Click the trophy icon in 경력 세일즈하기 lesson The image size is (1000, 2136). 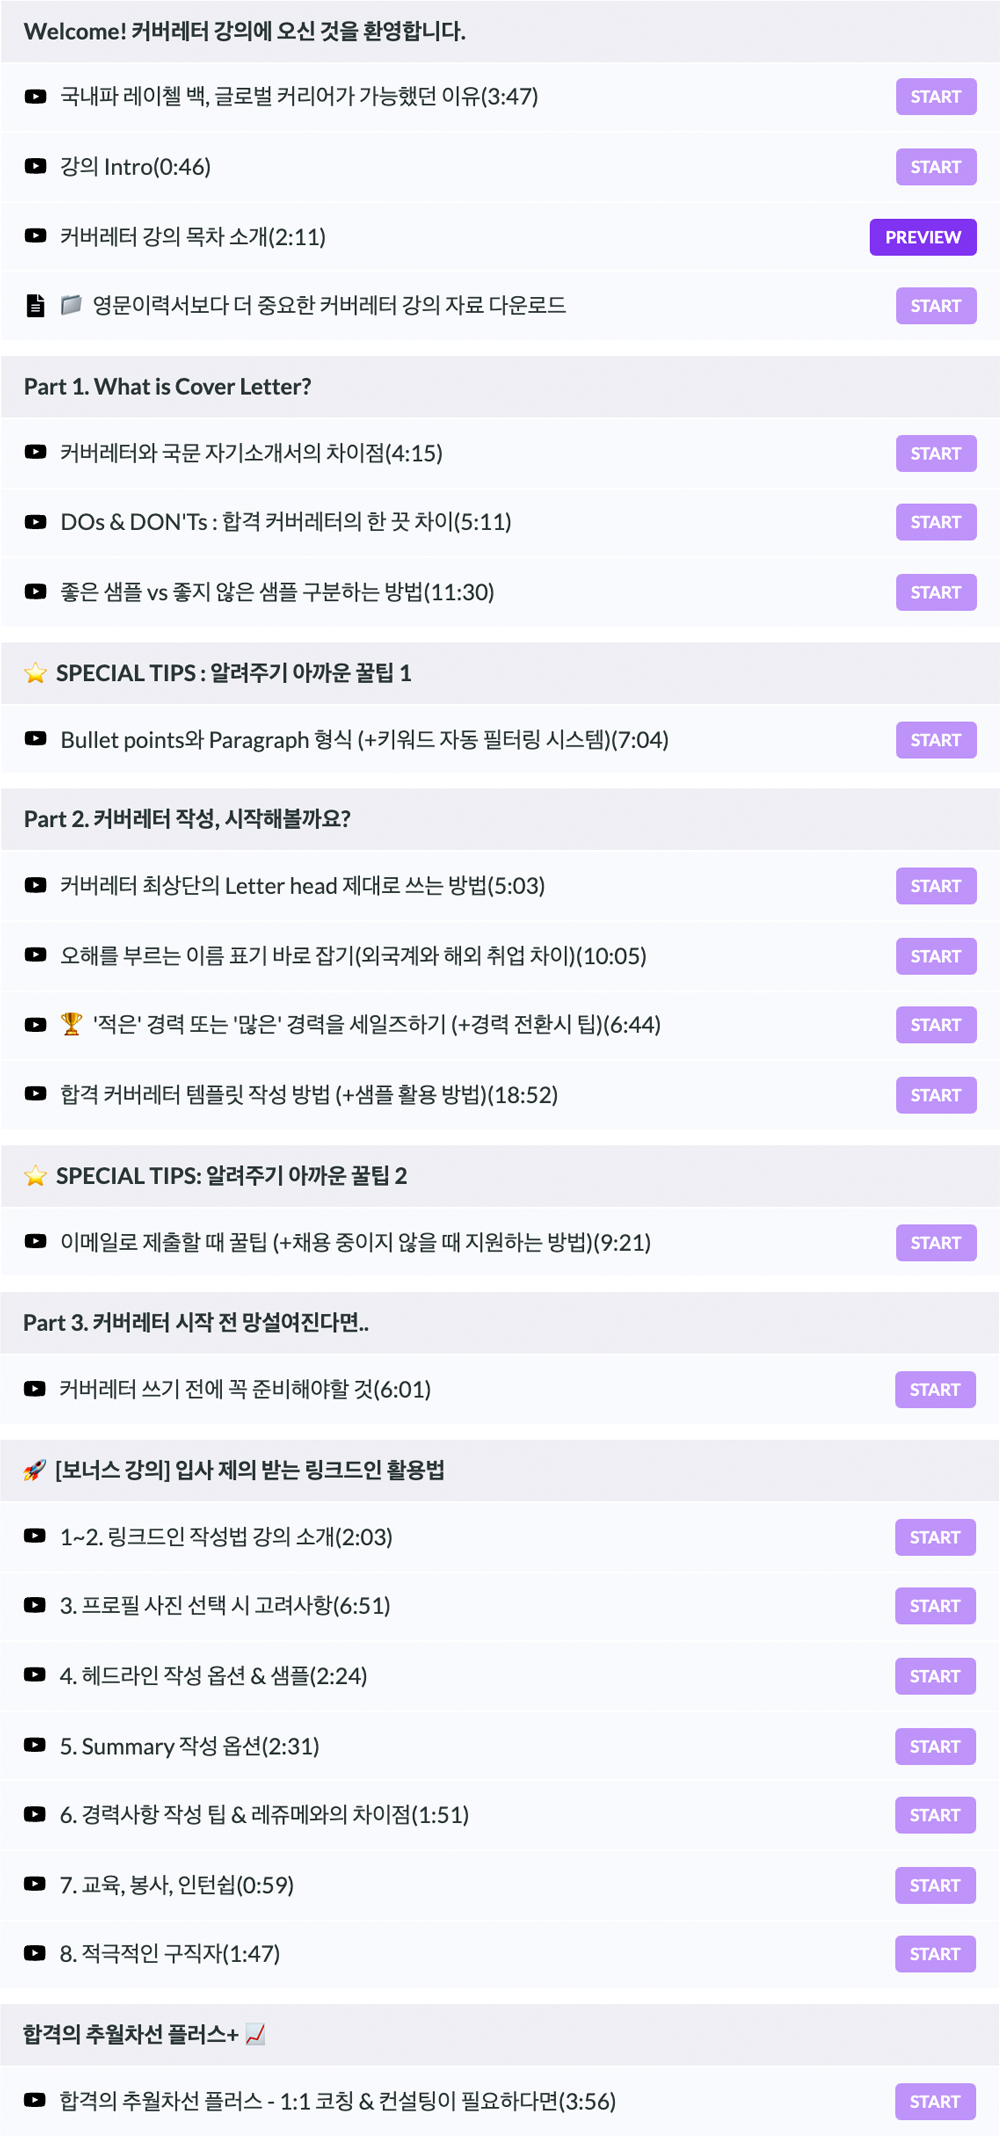click(71, 1024)
